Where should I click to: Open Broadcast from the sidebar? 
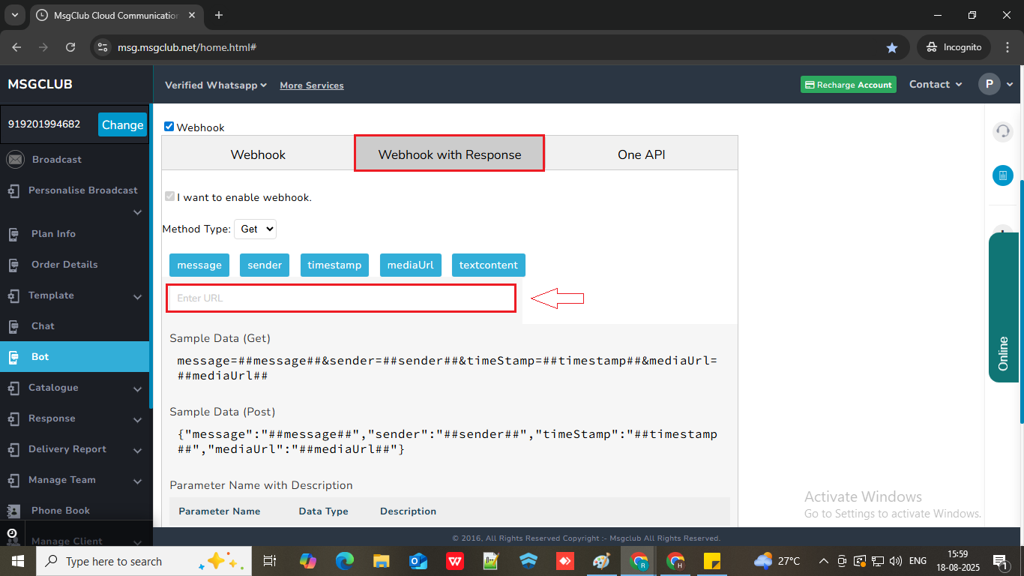[57, 160]
